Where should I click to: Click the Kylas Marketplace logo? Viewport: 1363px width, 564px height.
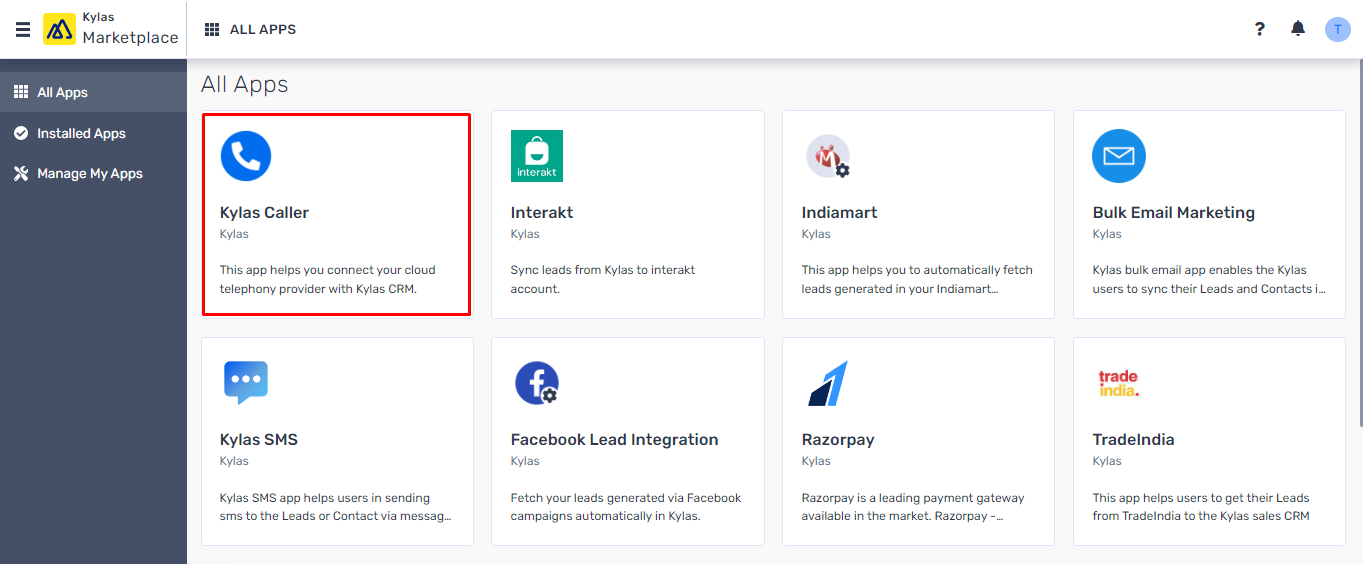point(111,29)
